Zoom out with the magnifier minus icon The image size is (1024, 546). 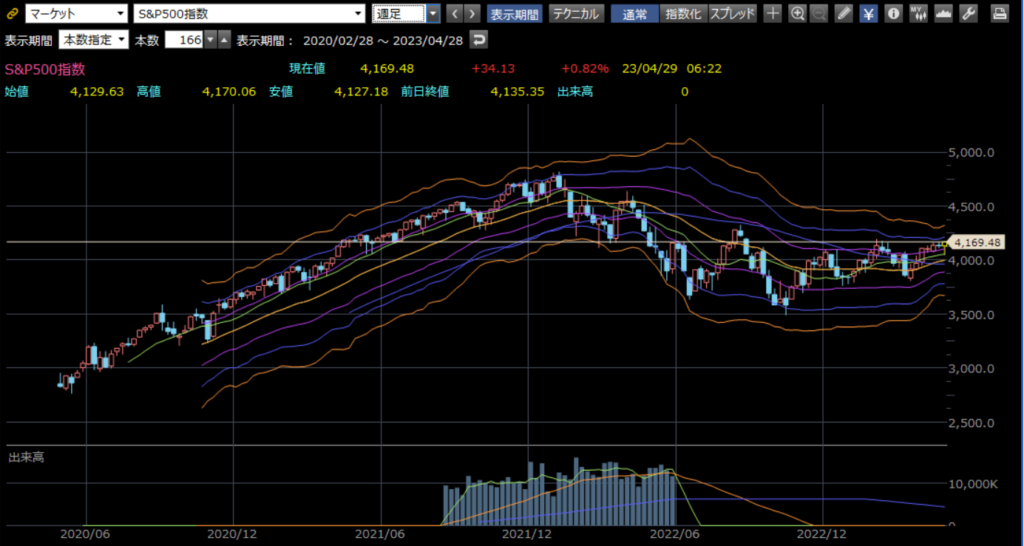pos(820,14)
